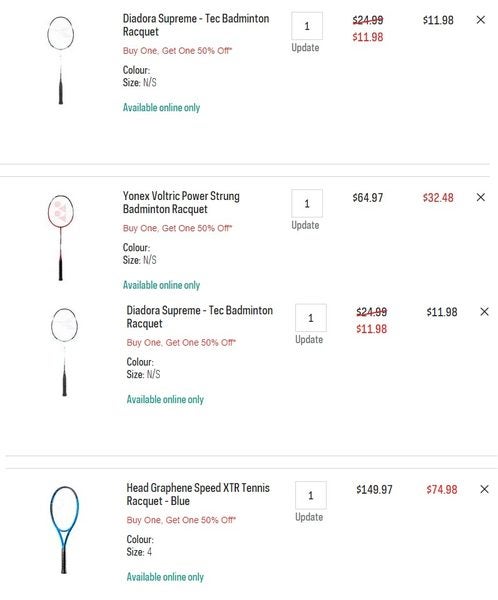Open second Diadora racquet product image
498x600 pixels.
(x=64, y=352)
